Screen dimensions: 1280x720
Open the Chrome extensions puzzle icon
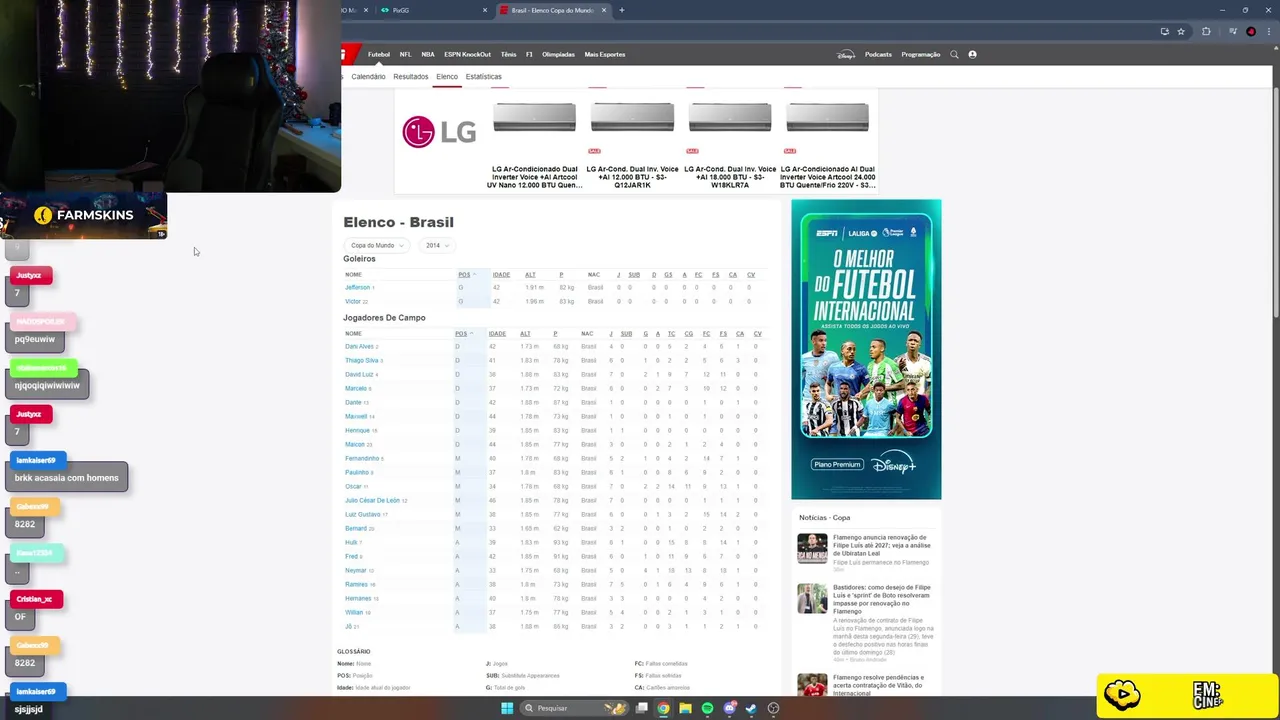click(x=1206, y=31)
